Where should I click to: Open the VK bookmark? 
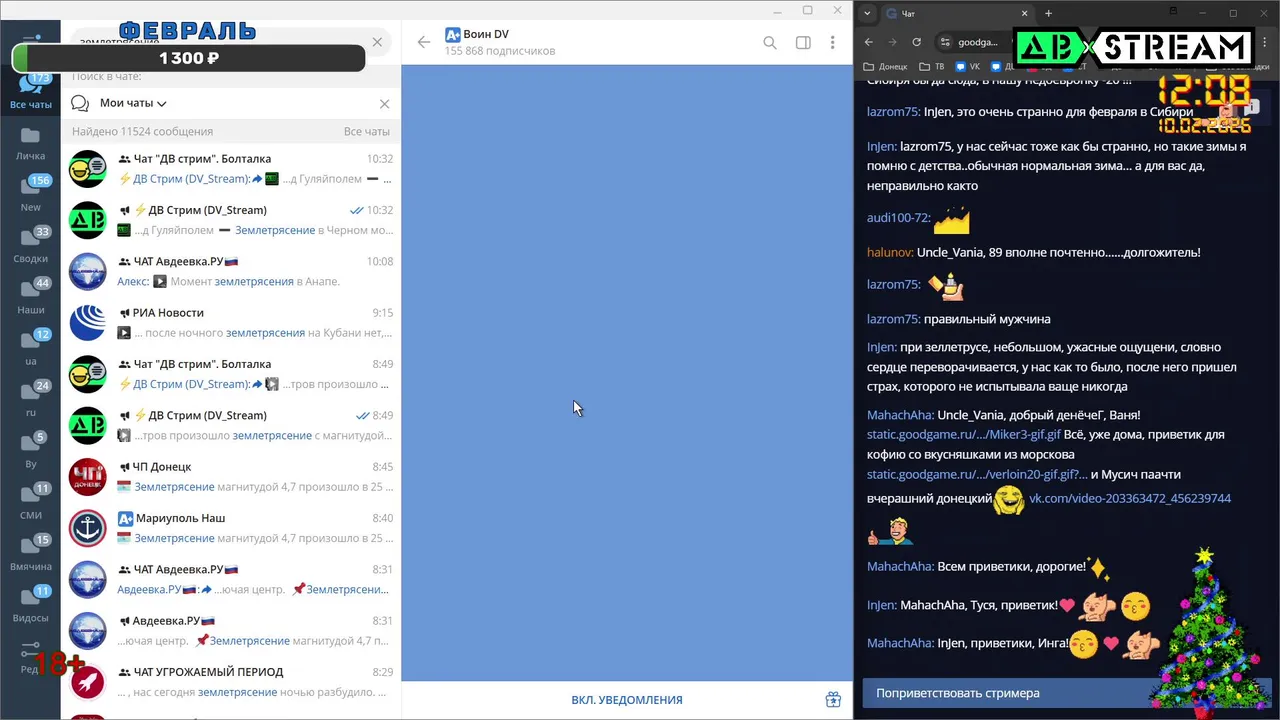968,67
